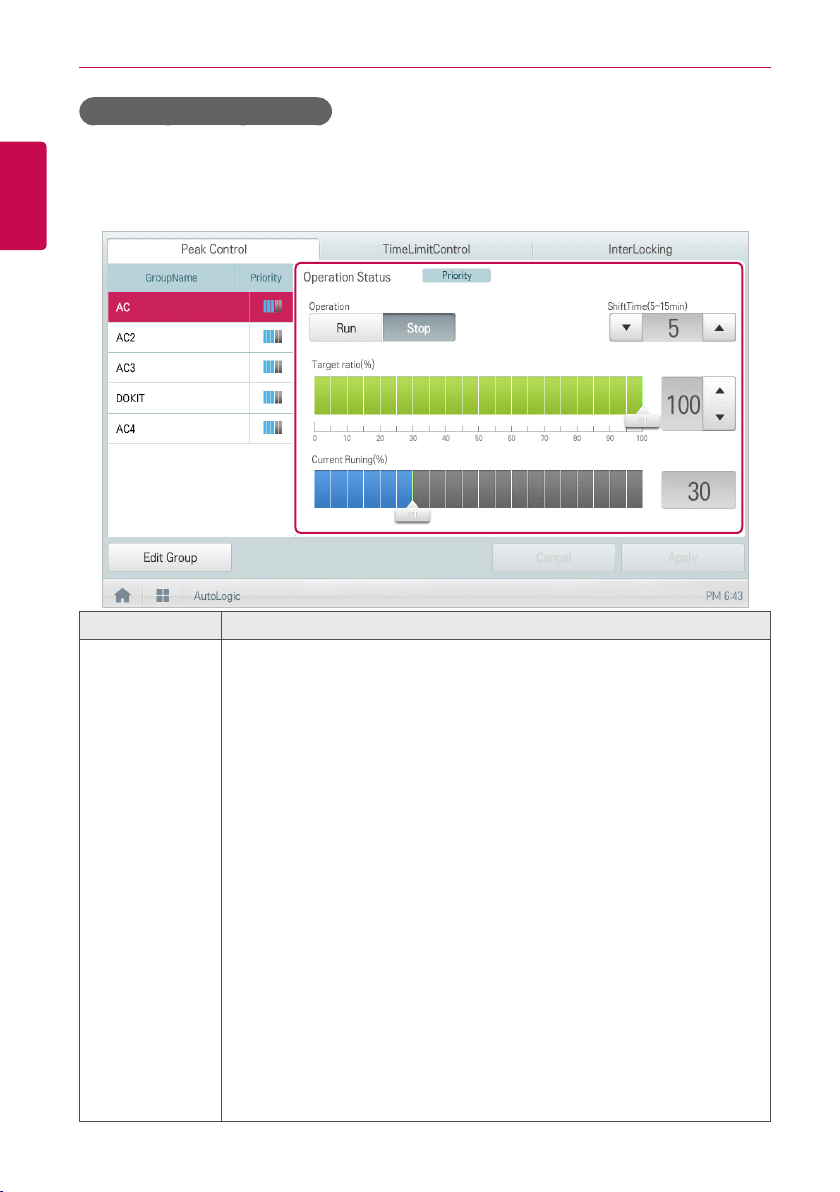
Task: Click the Priority column header
Action: pyautogui.click(x=266, y=278)
